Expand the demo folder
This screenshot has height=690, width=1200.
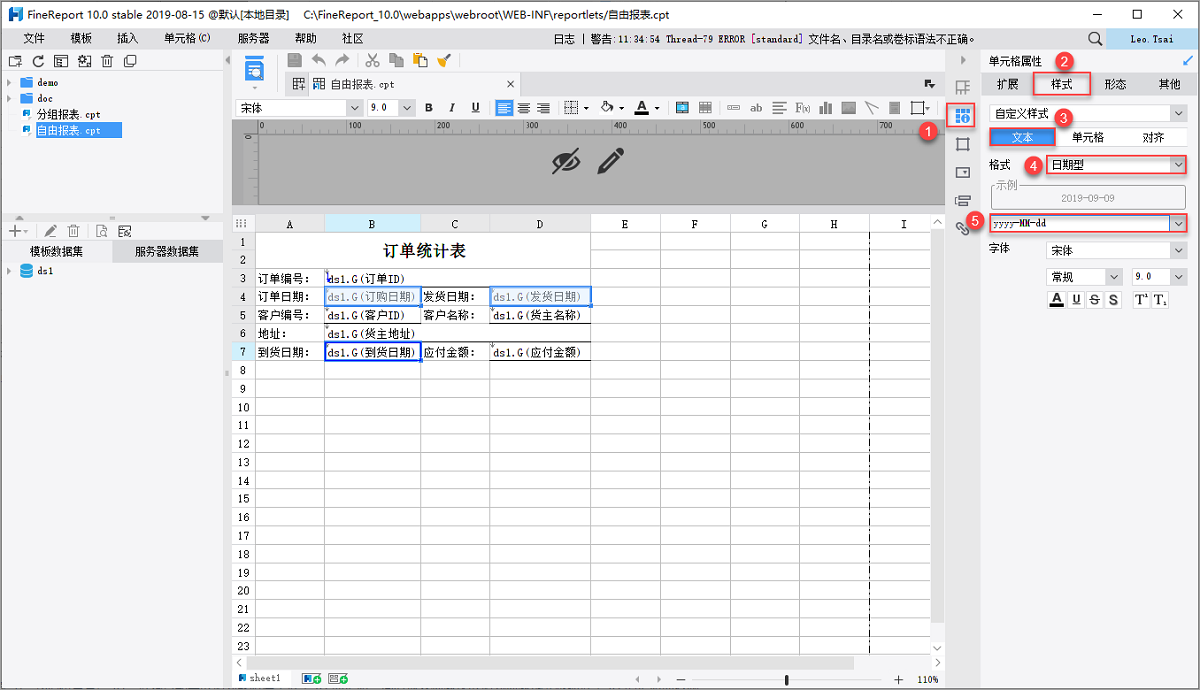point(9,83)
